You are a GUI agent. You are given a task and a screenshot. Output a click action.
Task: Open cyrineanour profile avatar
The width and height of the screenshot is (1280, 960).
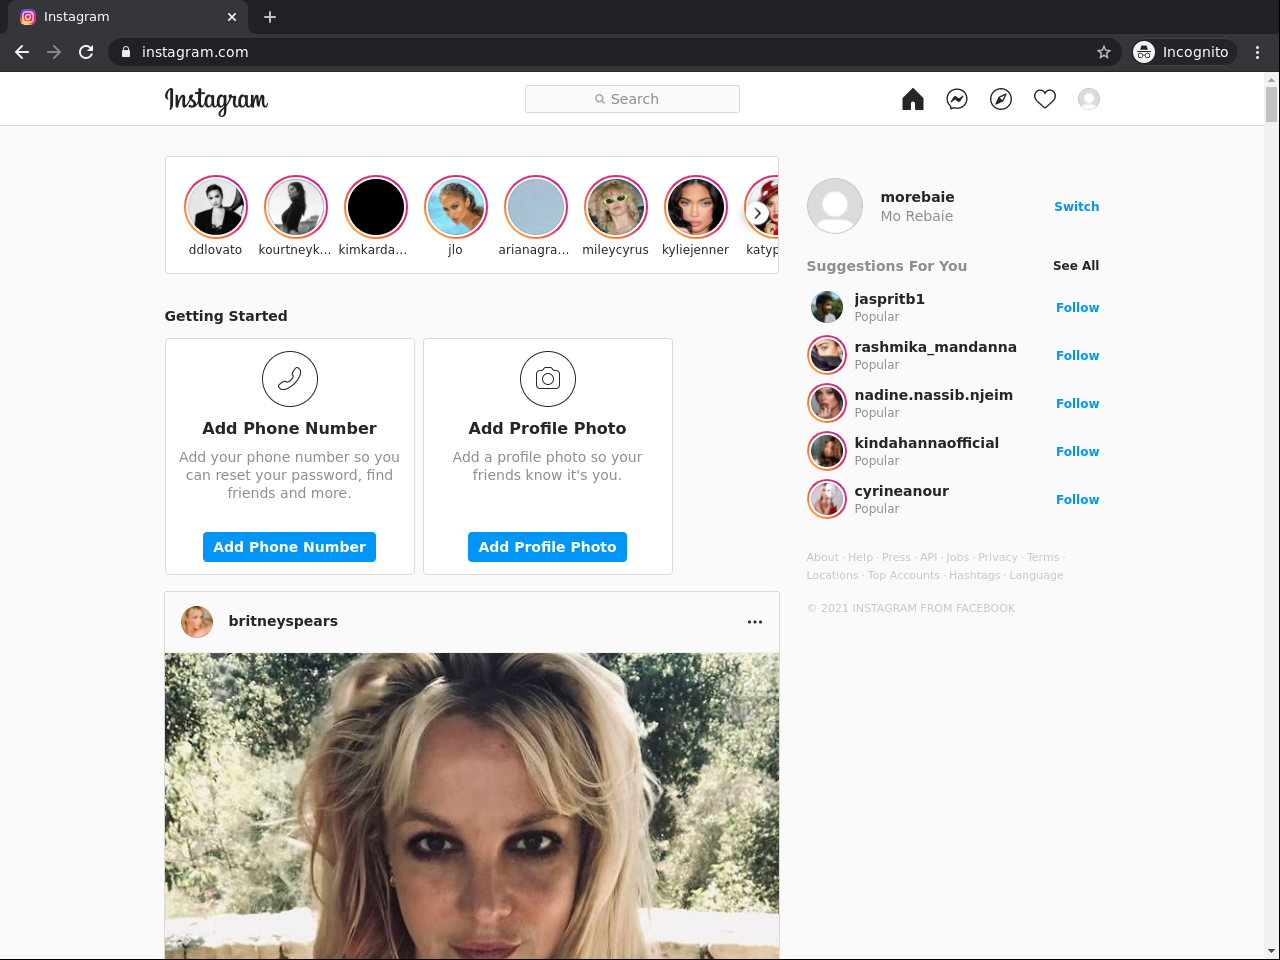(827, 499)
